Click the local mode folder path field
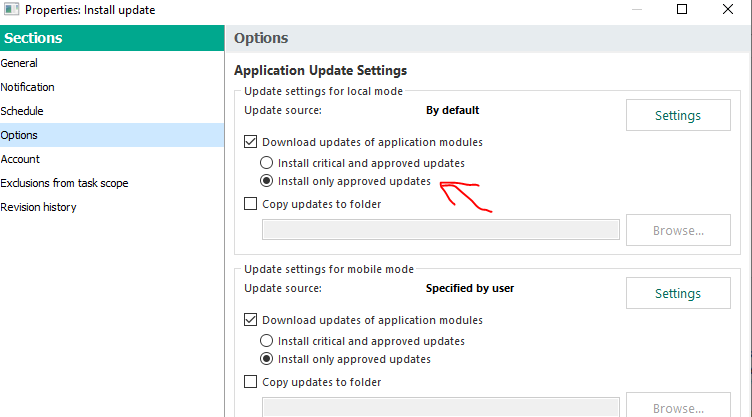The height and width of the screenshot is (417, 752). [441, 230]
